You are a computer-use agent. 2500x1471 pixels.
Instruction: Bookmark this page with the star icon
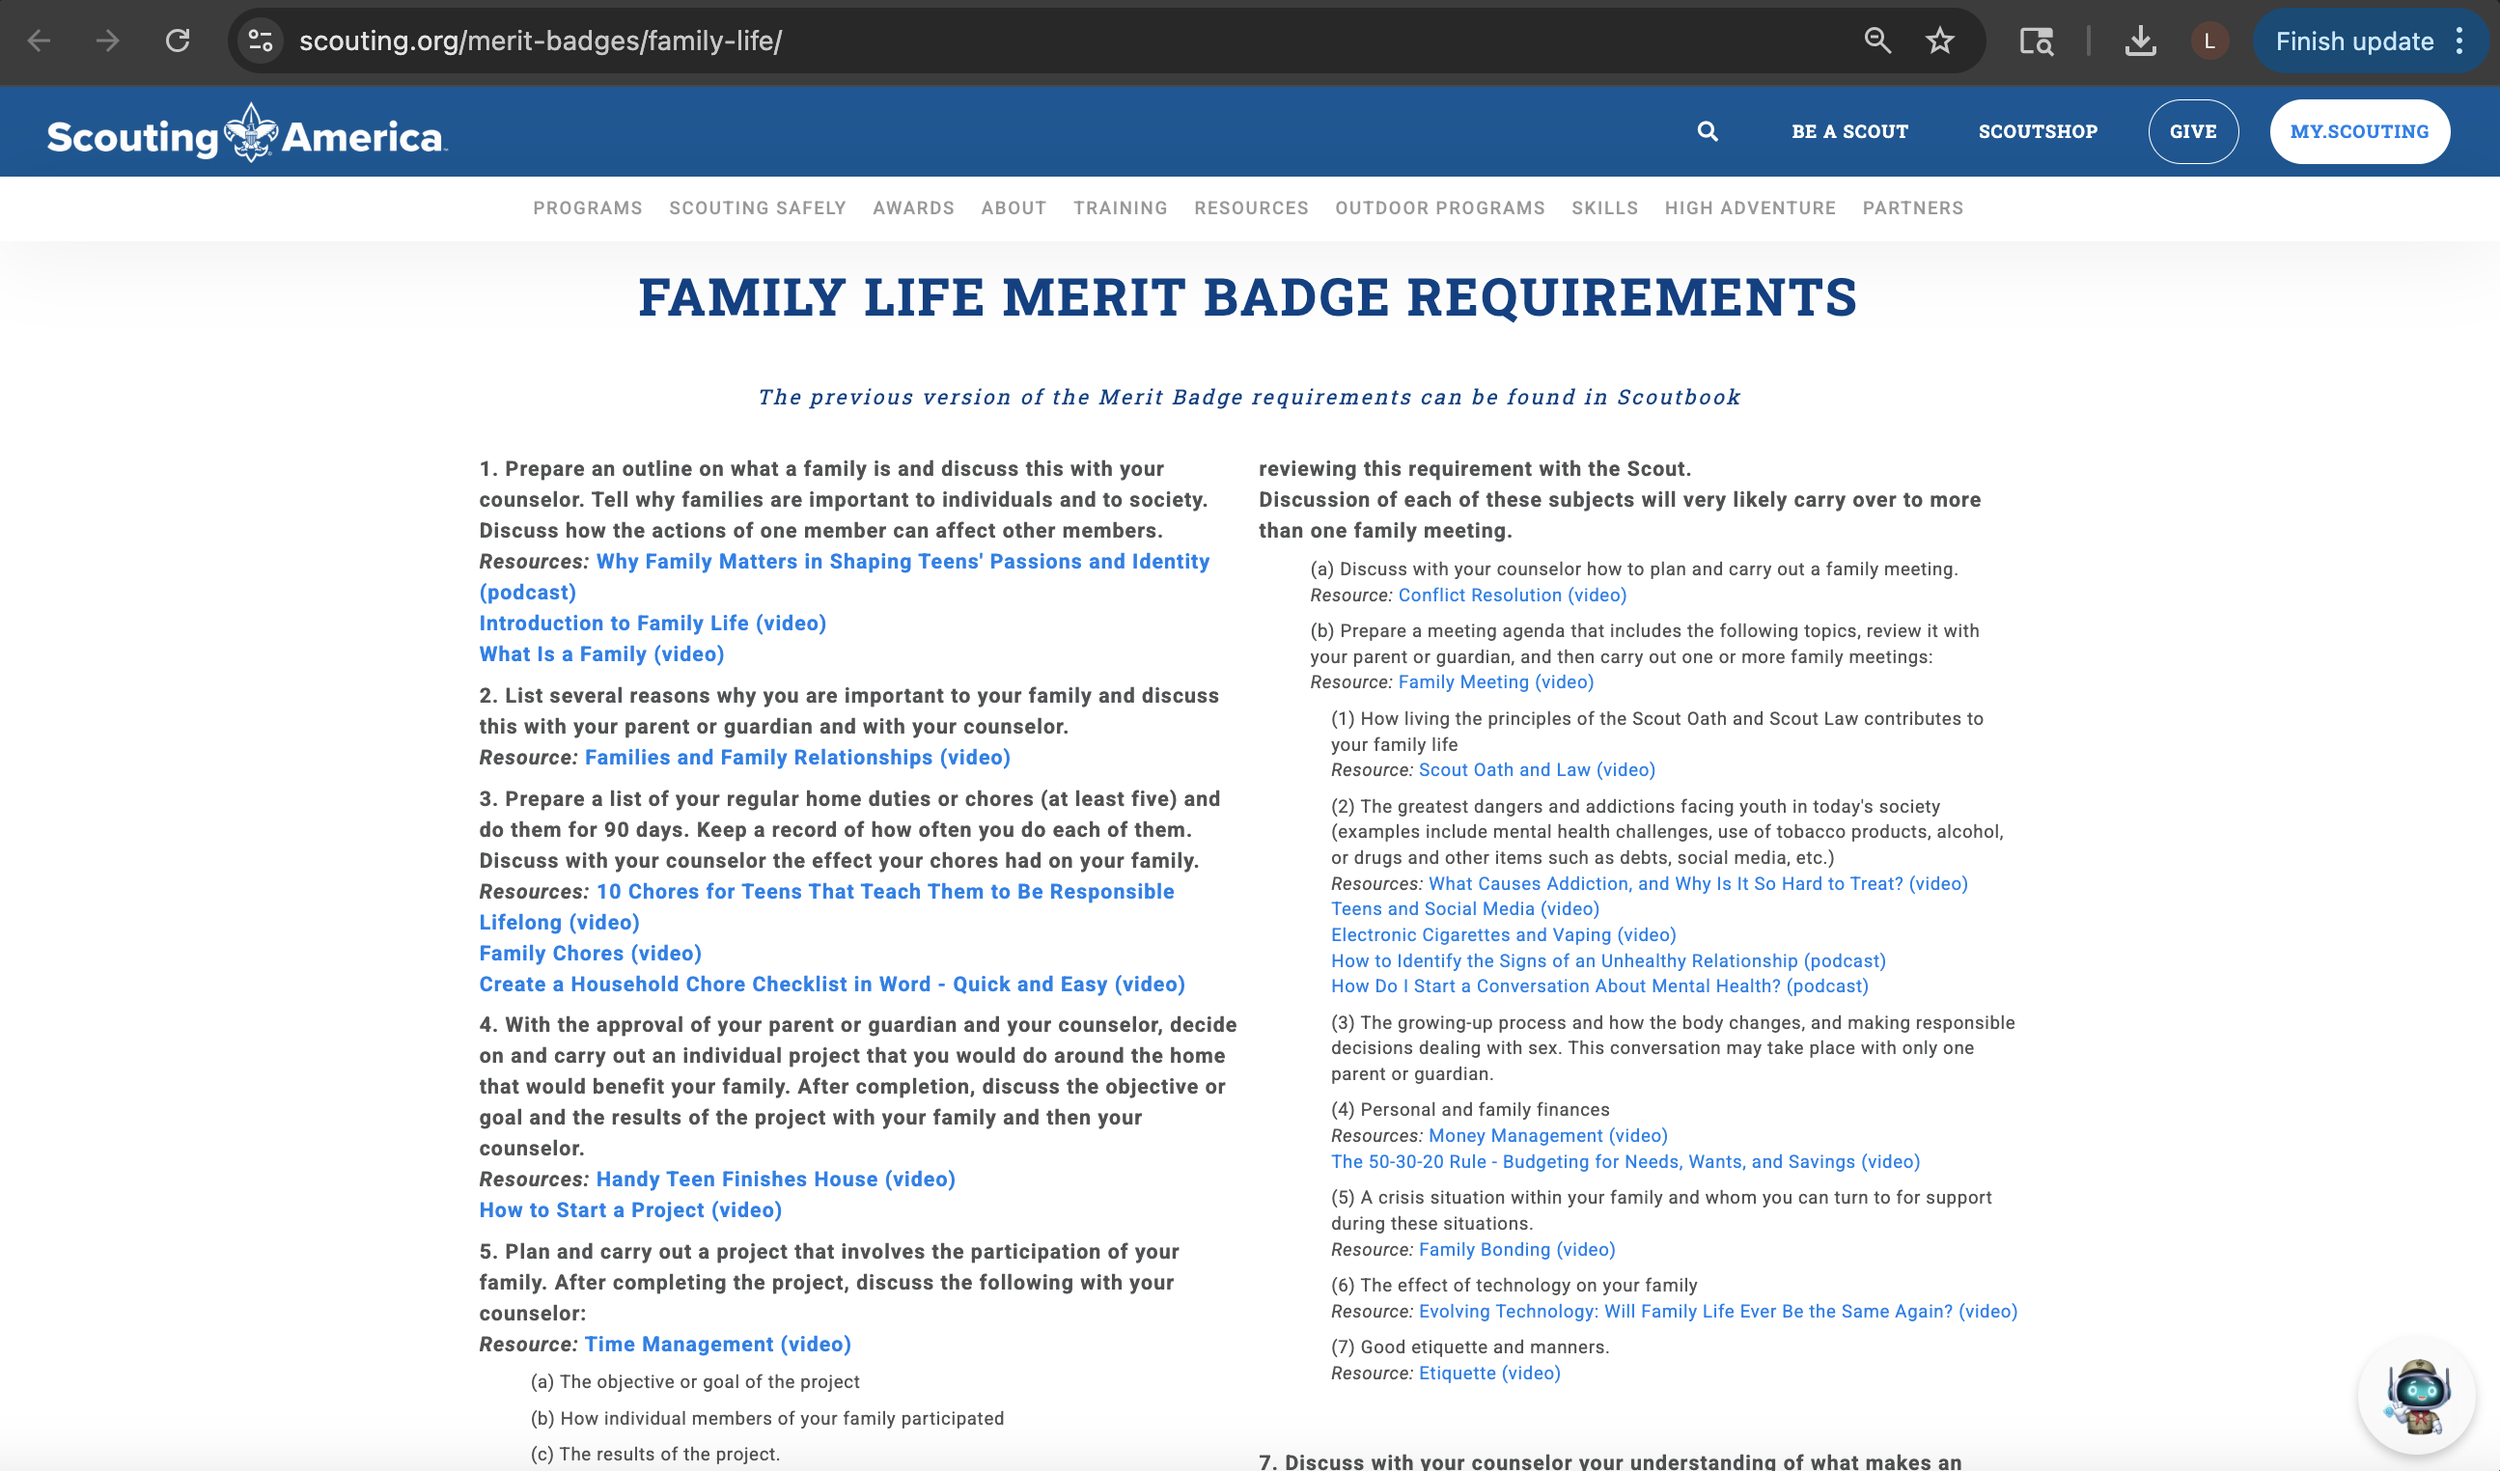click(x=1939, y=41)
